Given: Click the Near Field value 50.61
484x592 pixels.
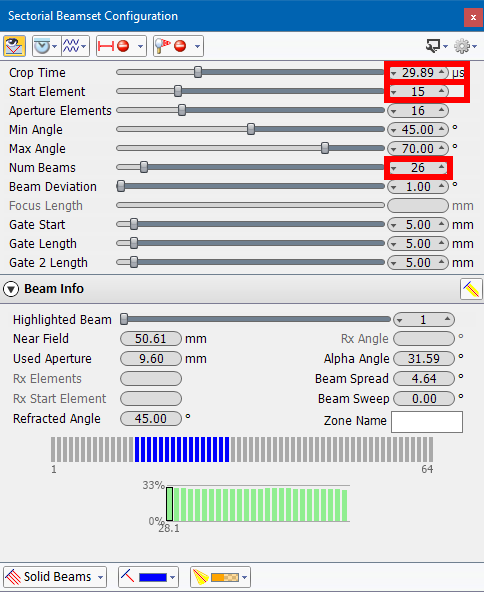Looking at the screenshot, I should coord(151,339).
